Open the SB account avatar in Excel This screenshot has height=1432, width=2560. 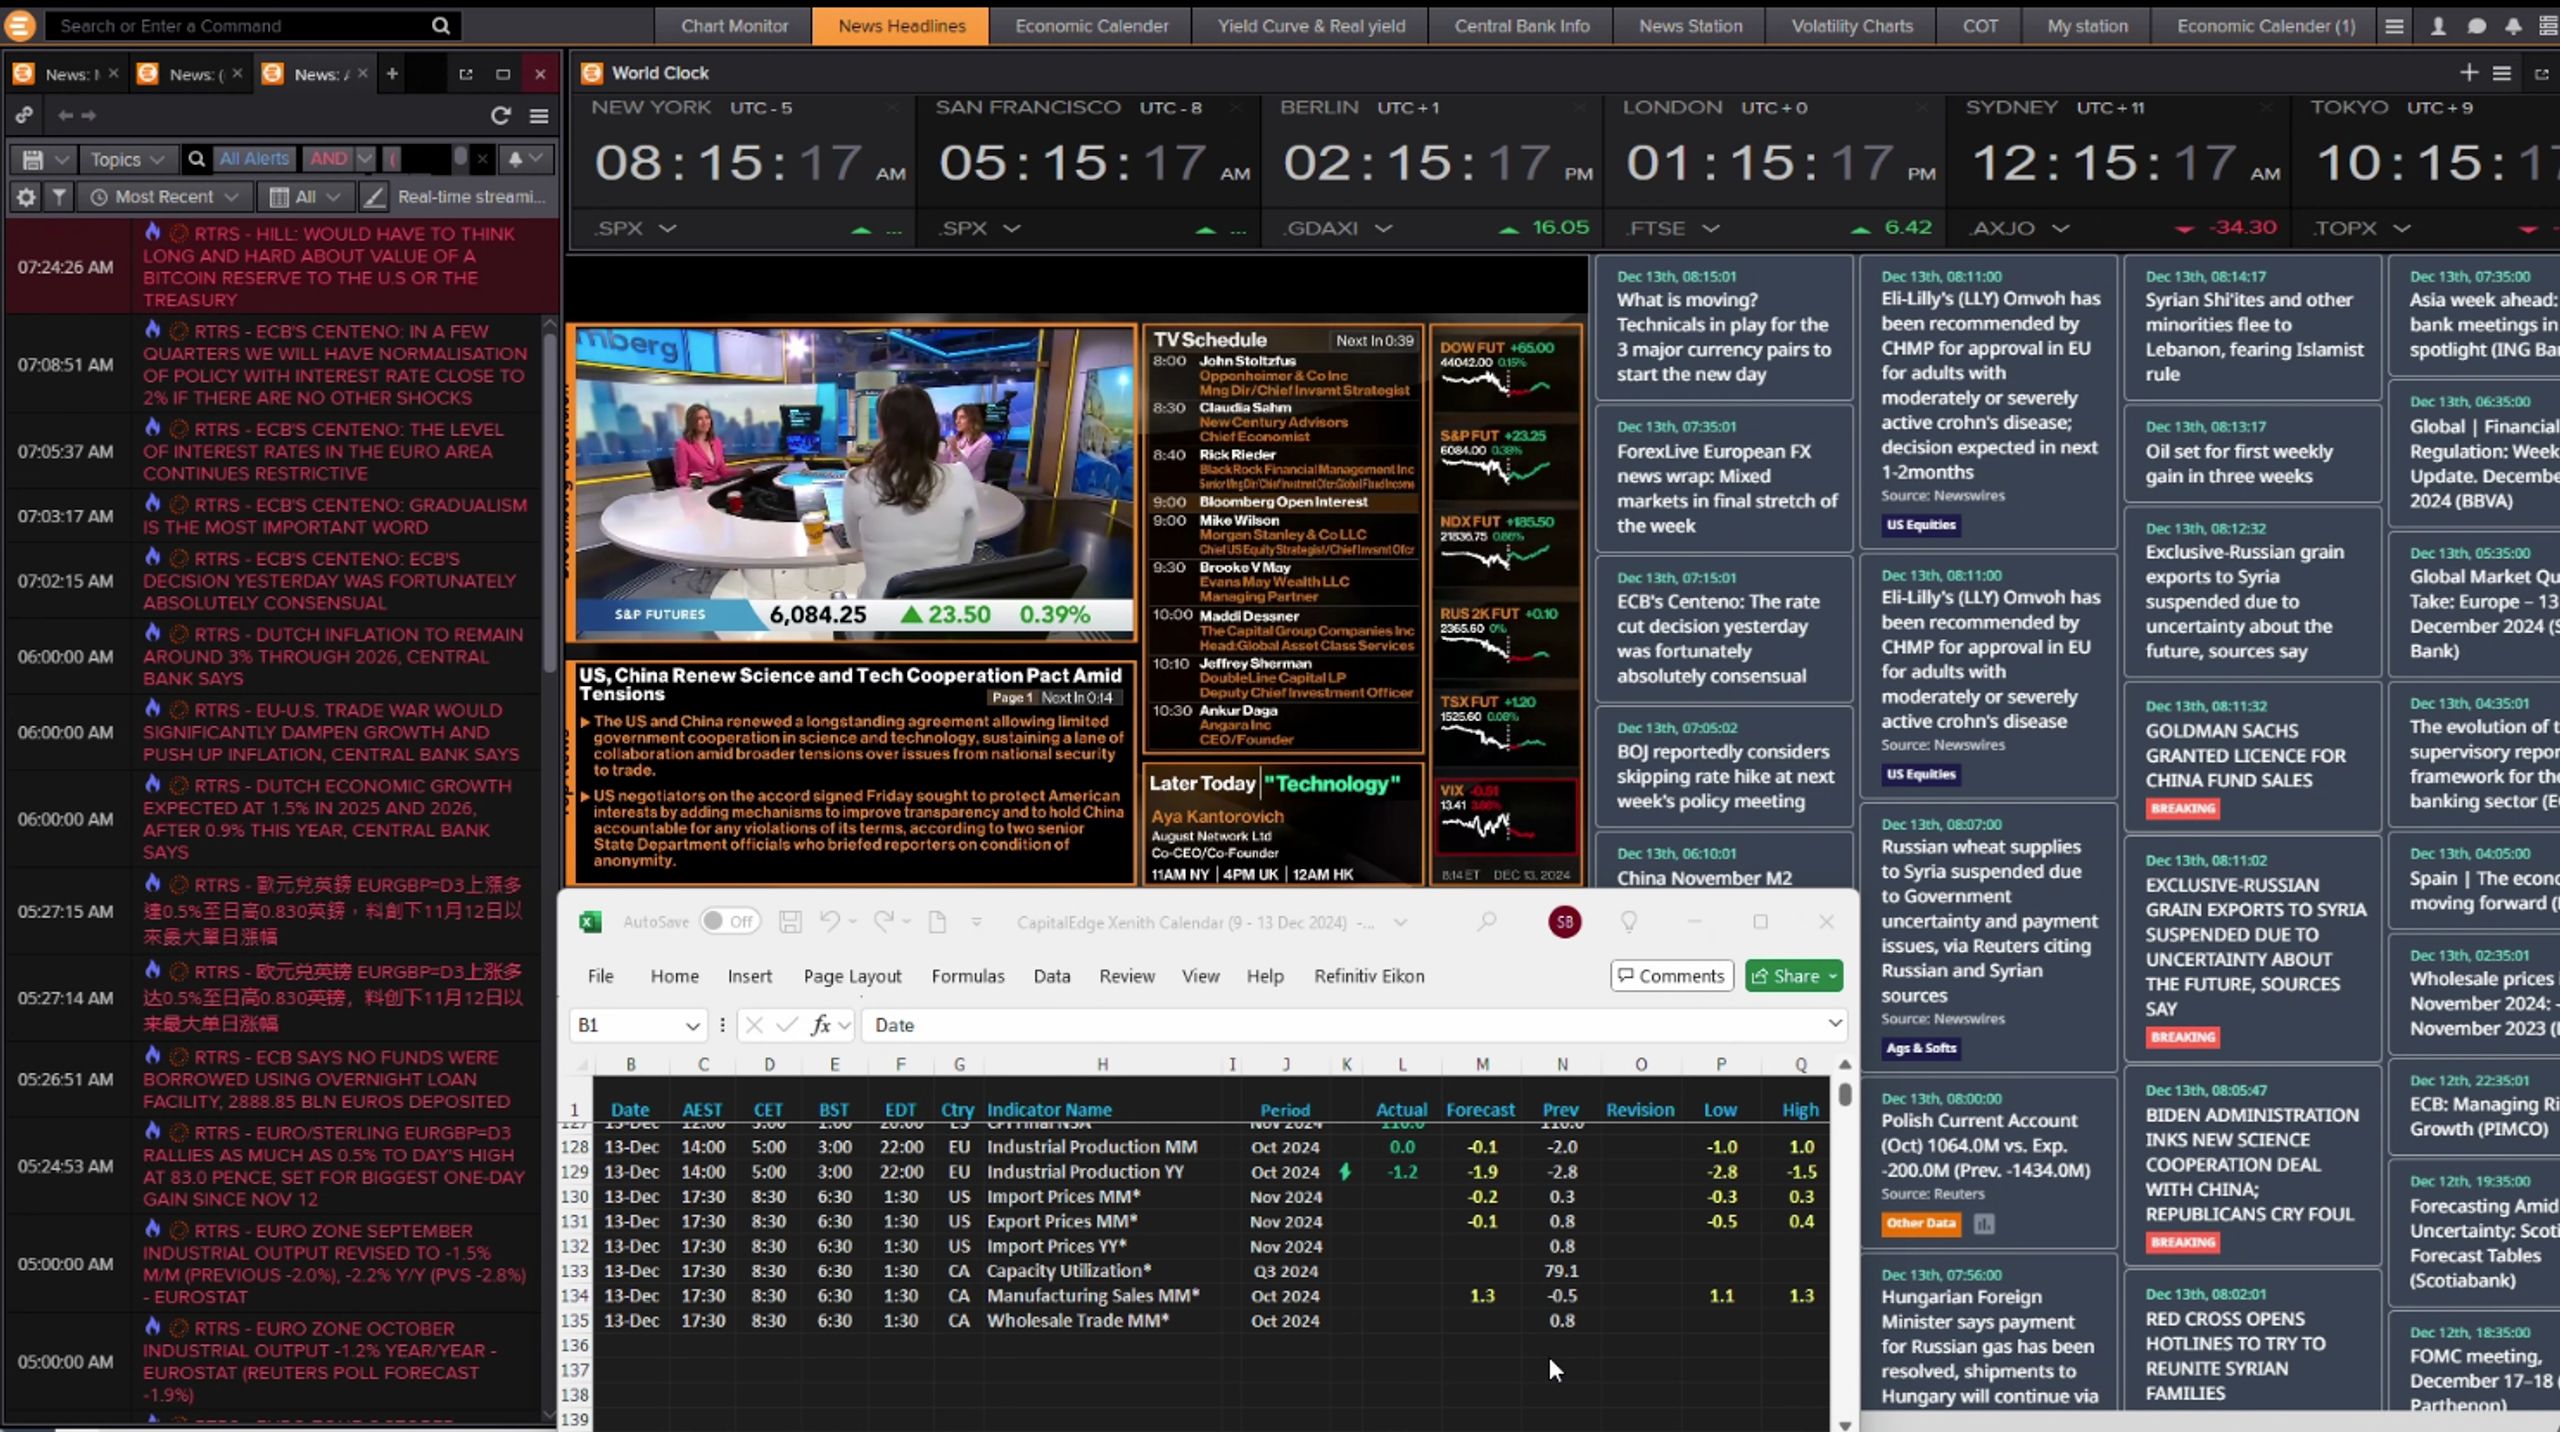[x=1565, y=921]
